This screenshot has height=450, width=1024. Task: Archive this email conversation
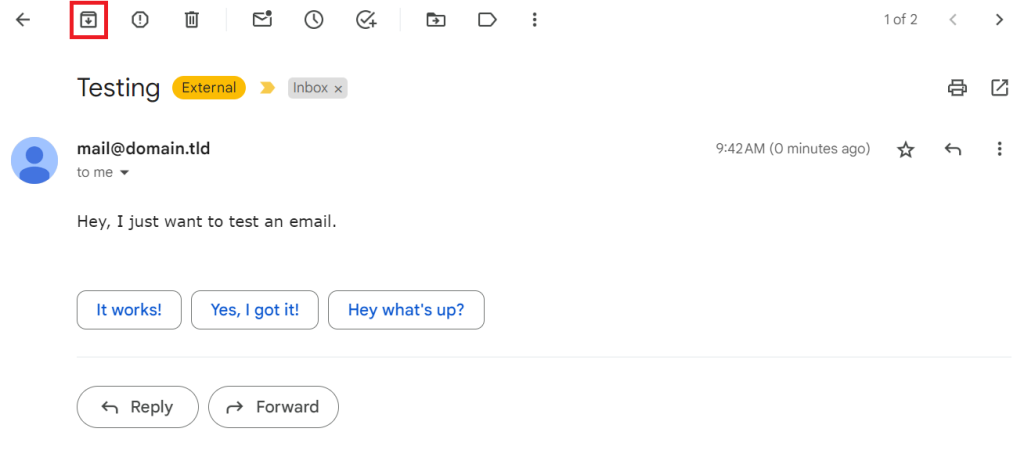coord(88,19)
